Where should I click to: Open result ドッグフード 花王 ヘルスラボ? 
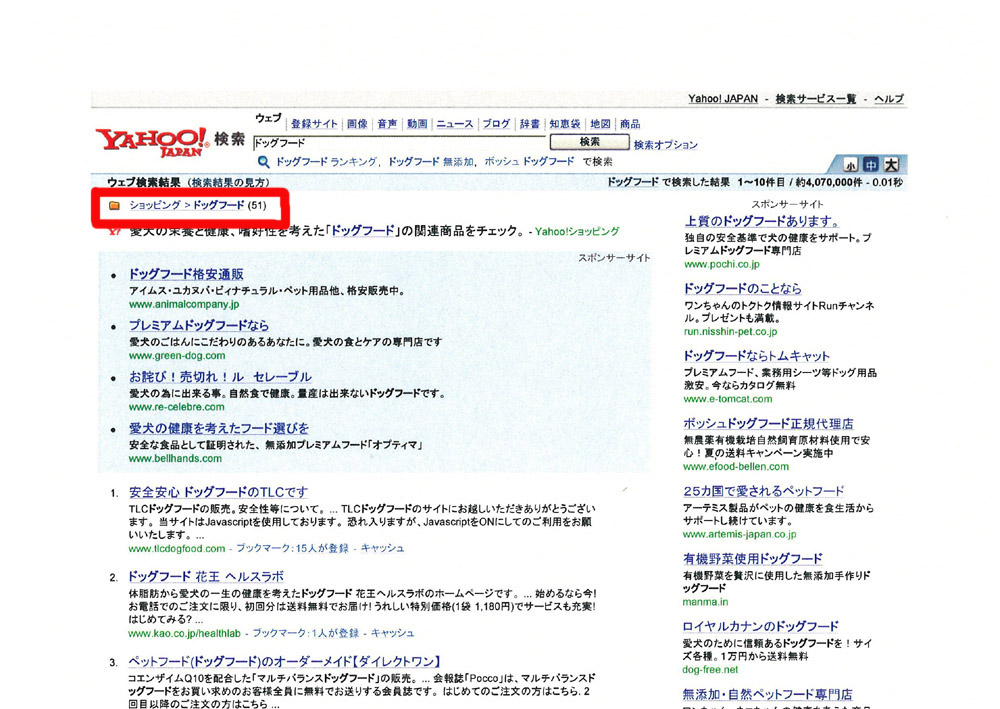click(x=206, y=576)
